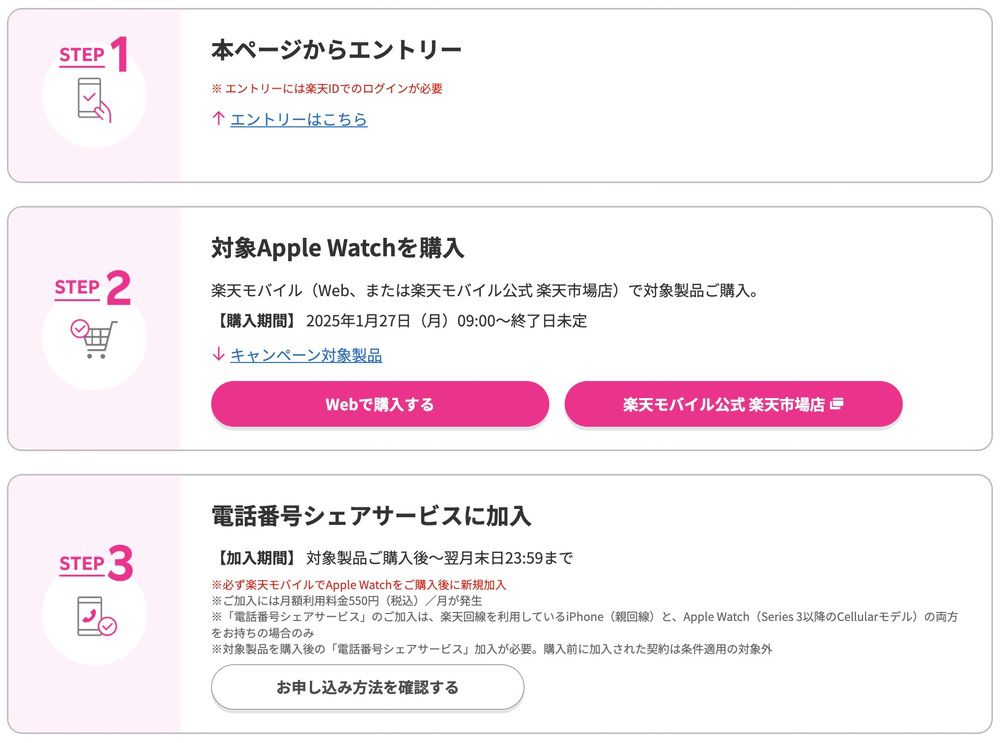This screenshot has width=1000, height=743.
Task: Click the shopping cart icon in STEP 2
Action: (94, 336)
